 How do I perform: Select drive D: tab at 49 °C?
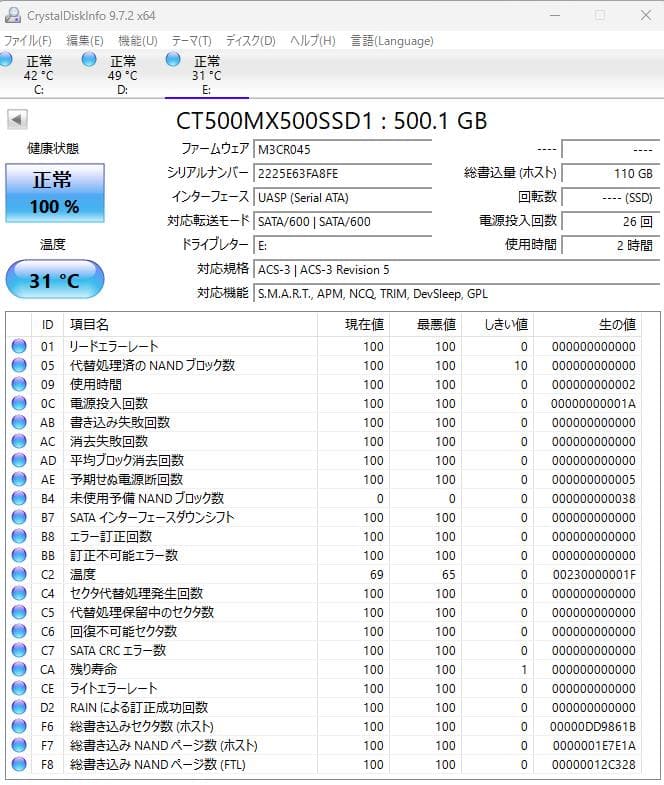point(123,75)
